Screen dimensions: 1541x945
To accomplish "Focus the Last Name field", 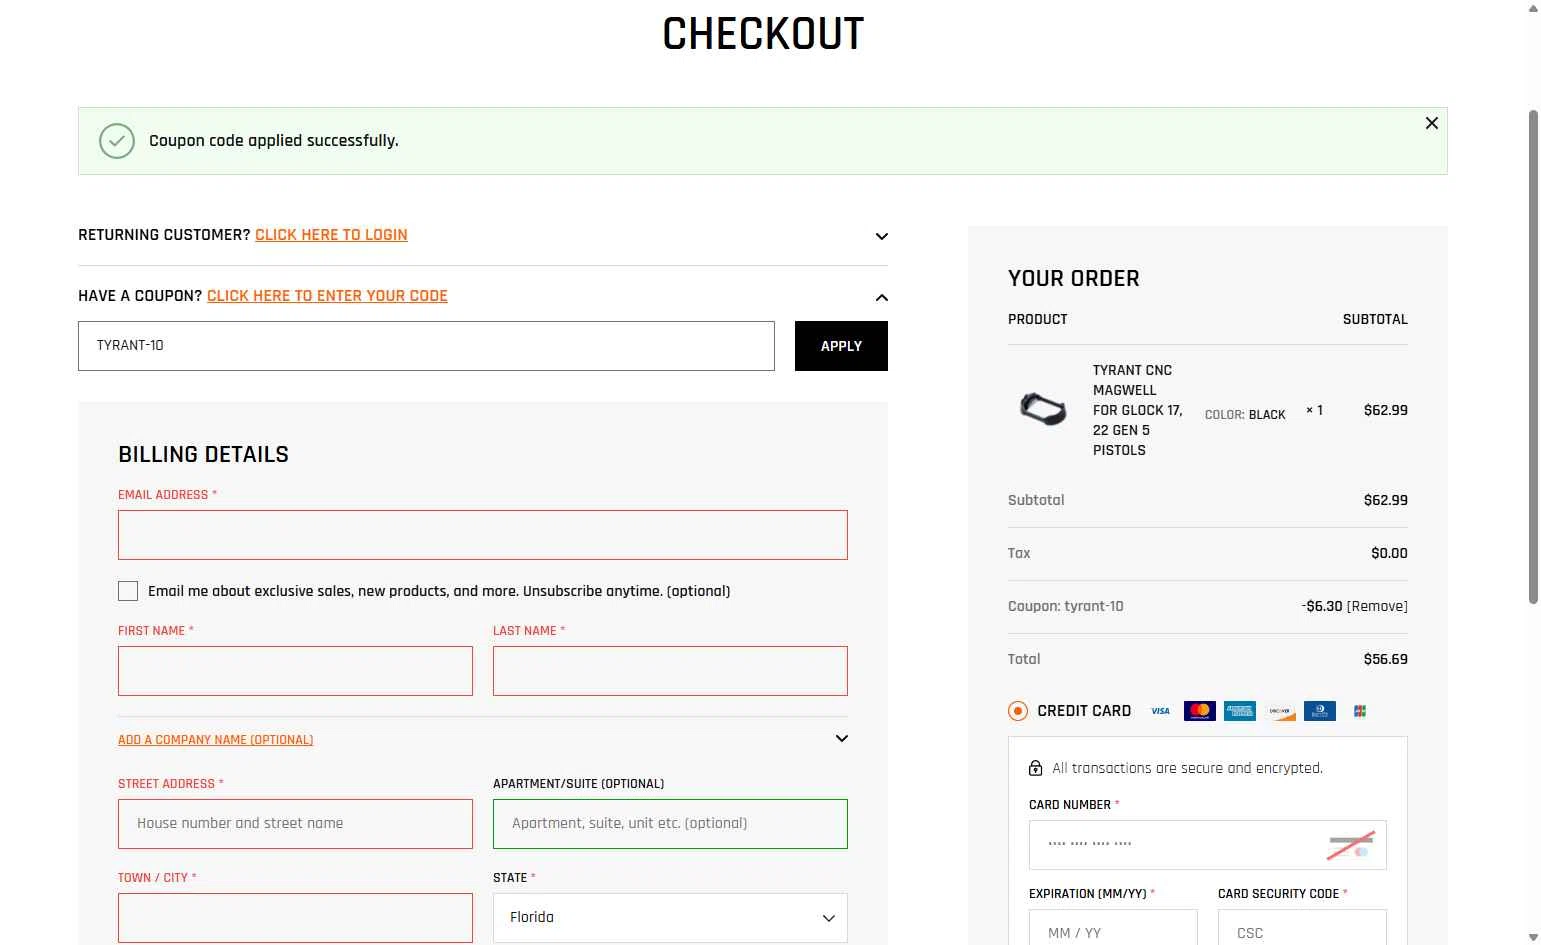I will (670, 671).
